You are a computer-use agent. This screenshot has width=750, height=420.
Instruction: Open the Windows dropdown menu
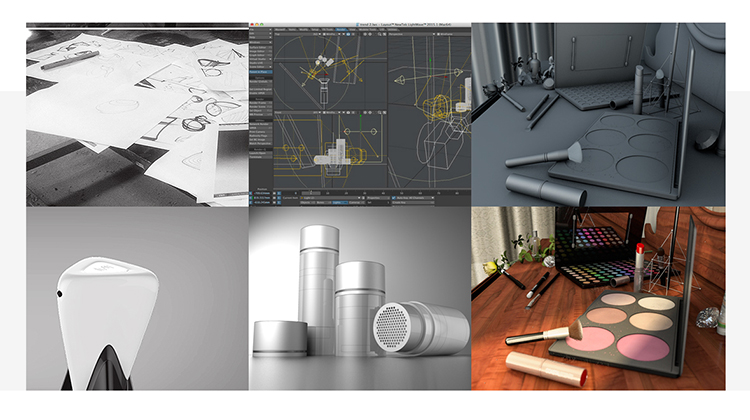260,43
